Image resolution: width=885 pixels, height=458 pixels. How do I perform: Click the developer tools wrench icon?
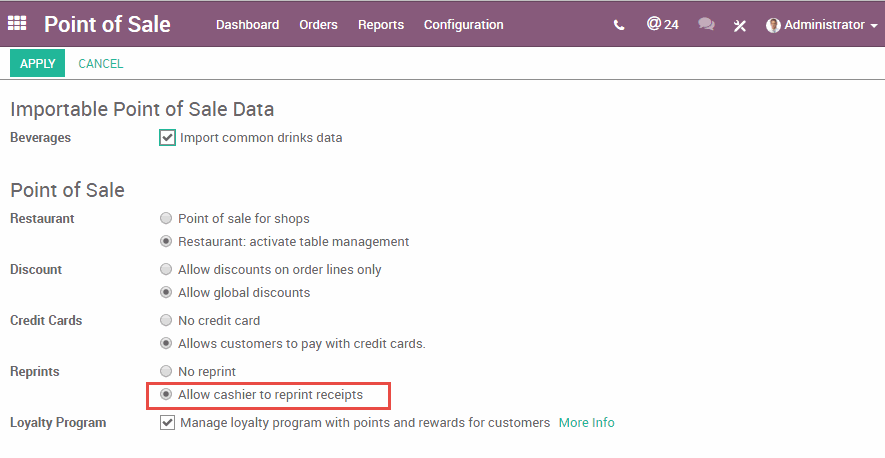click(740, 25)
